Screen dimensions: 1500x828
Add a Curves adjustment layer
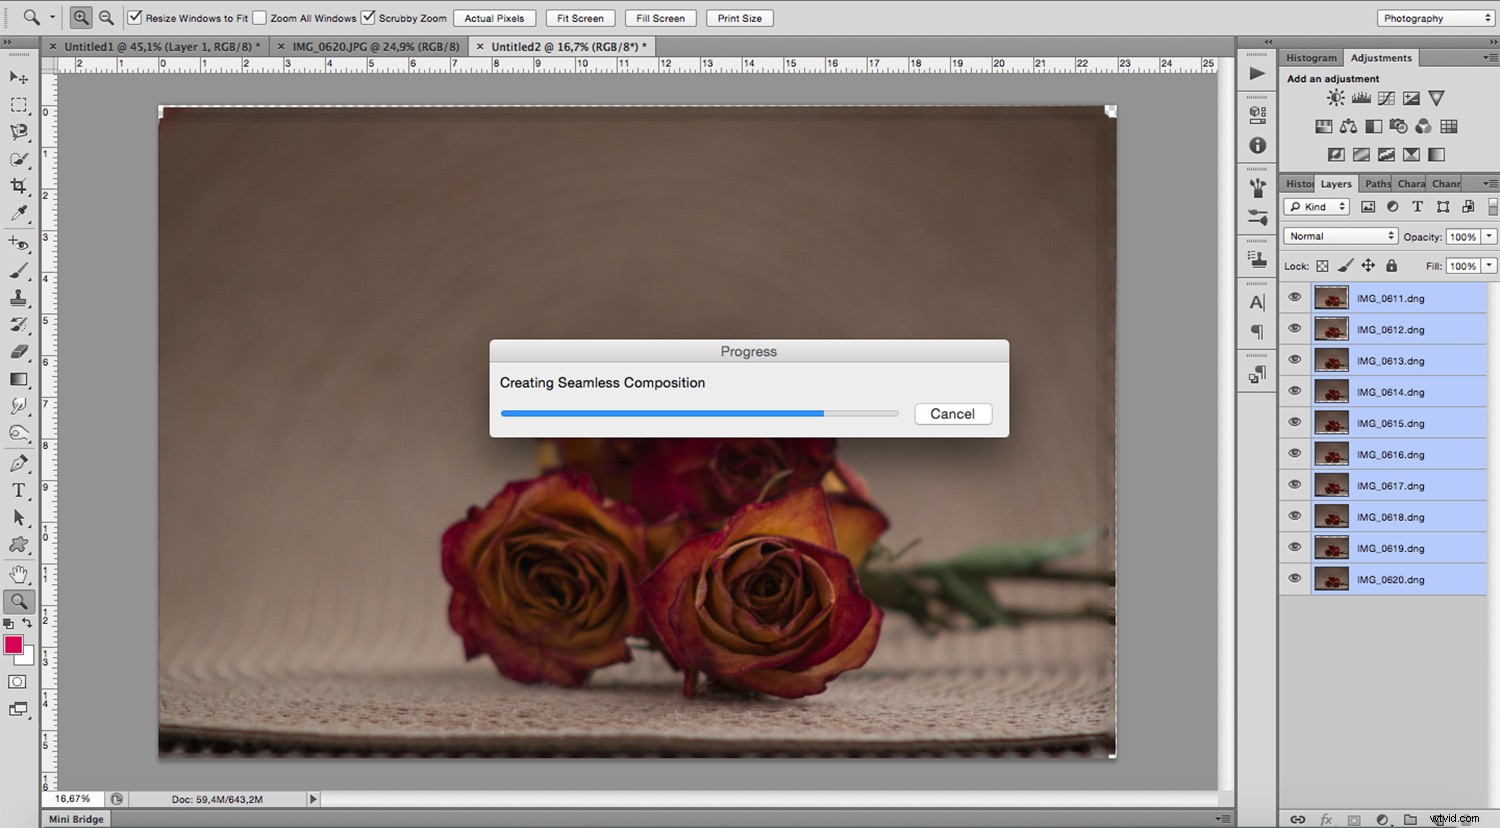coord(1386,97)
